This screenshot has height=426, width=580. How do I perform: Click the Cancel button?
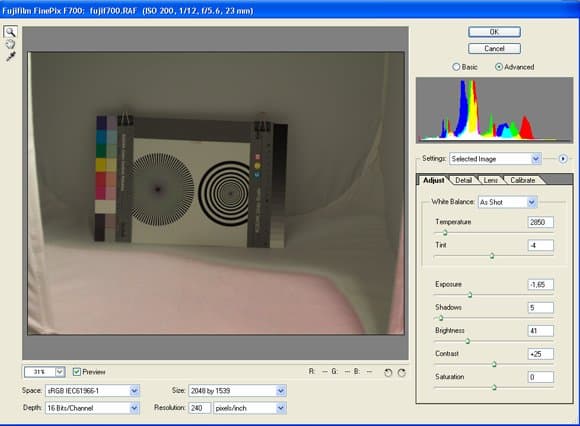click(494, 48)
